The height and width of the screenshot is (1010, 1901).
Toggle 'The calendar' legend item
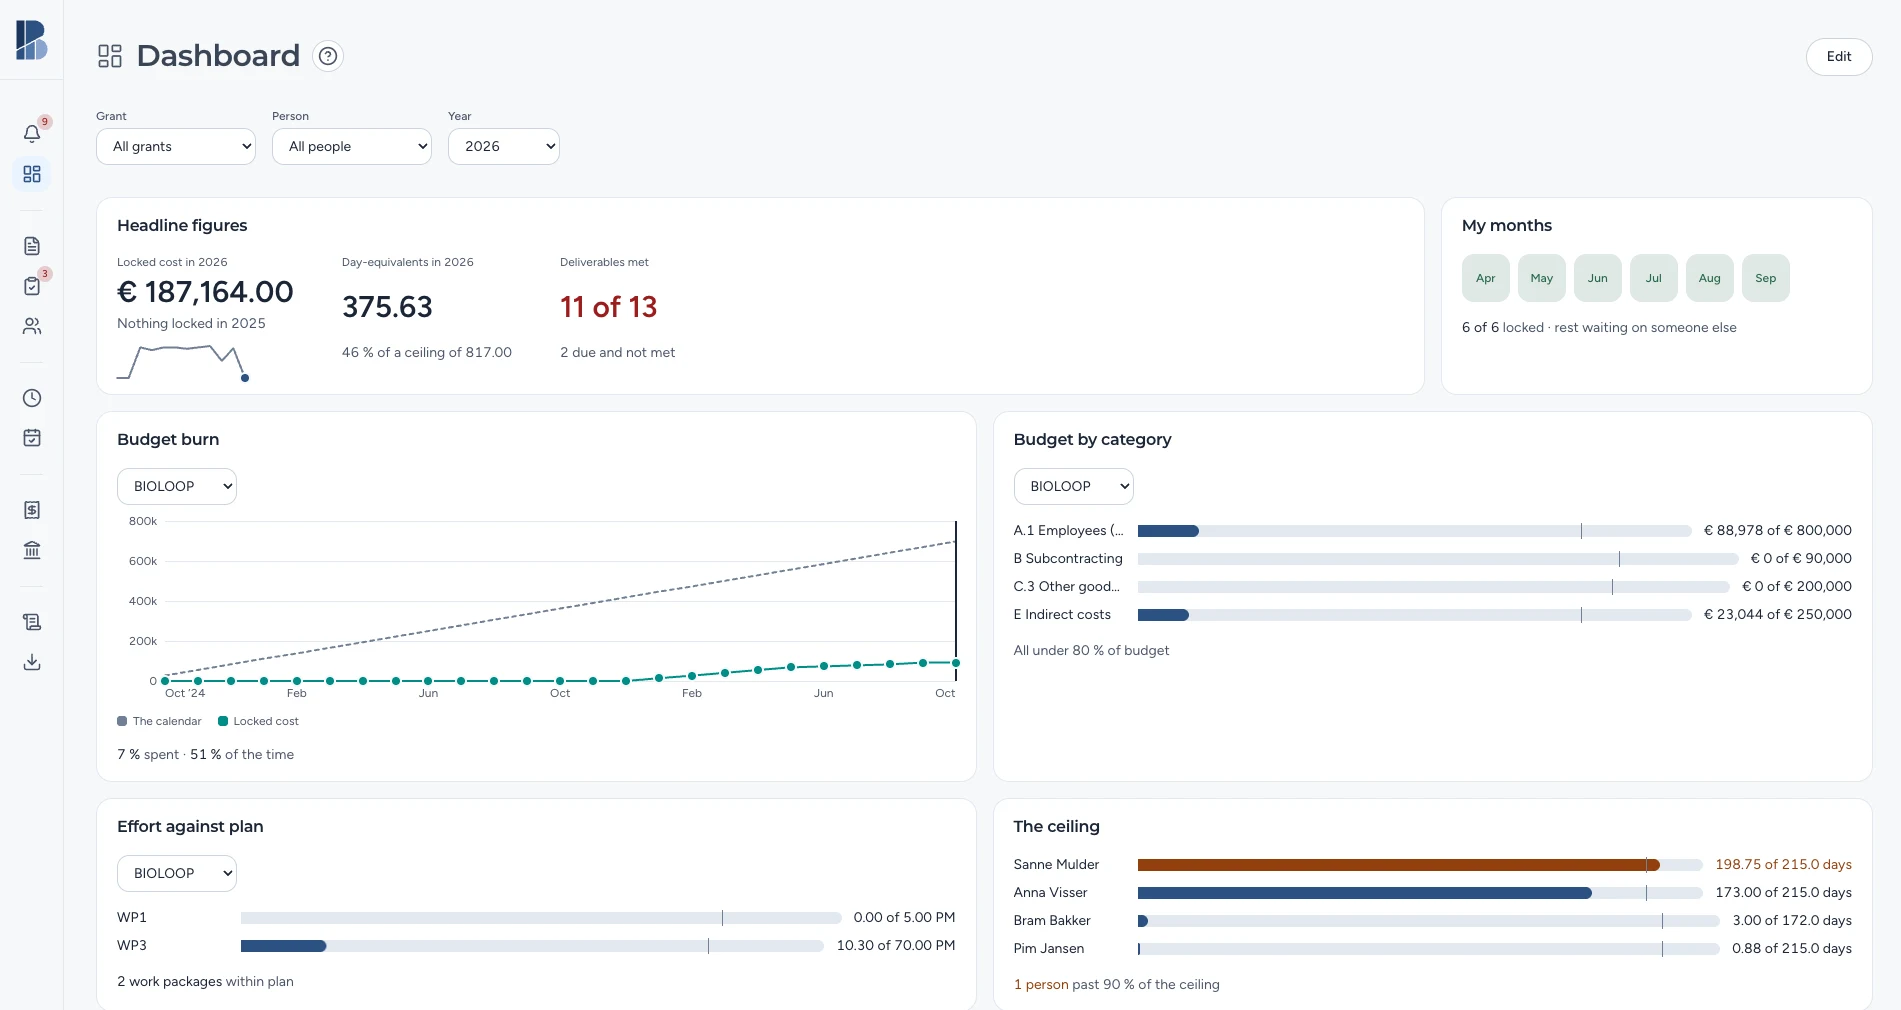tap(159, 721)
